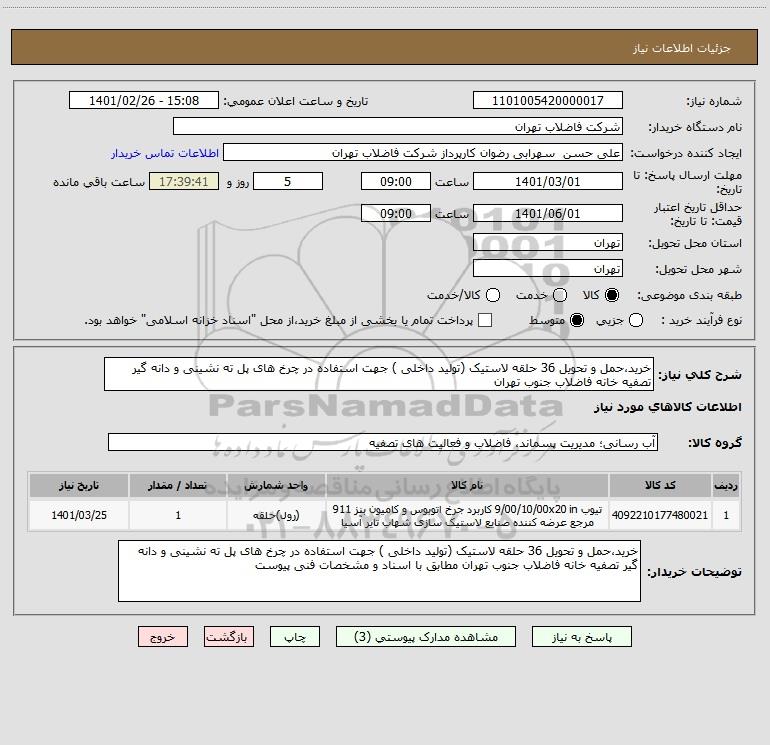Select the خدمت radio button
The height and width of the screenshot is (745, 770).
560,295
